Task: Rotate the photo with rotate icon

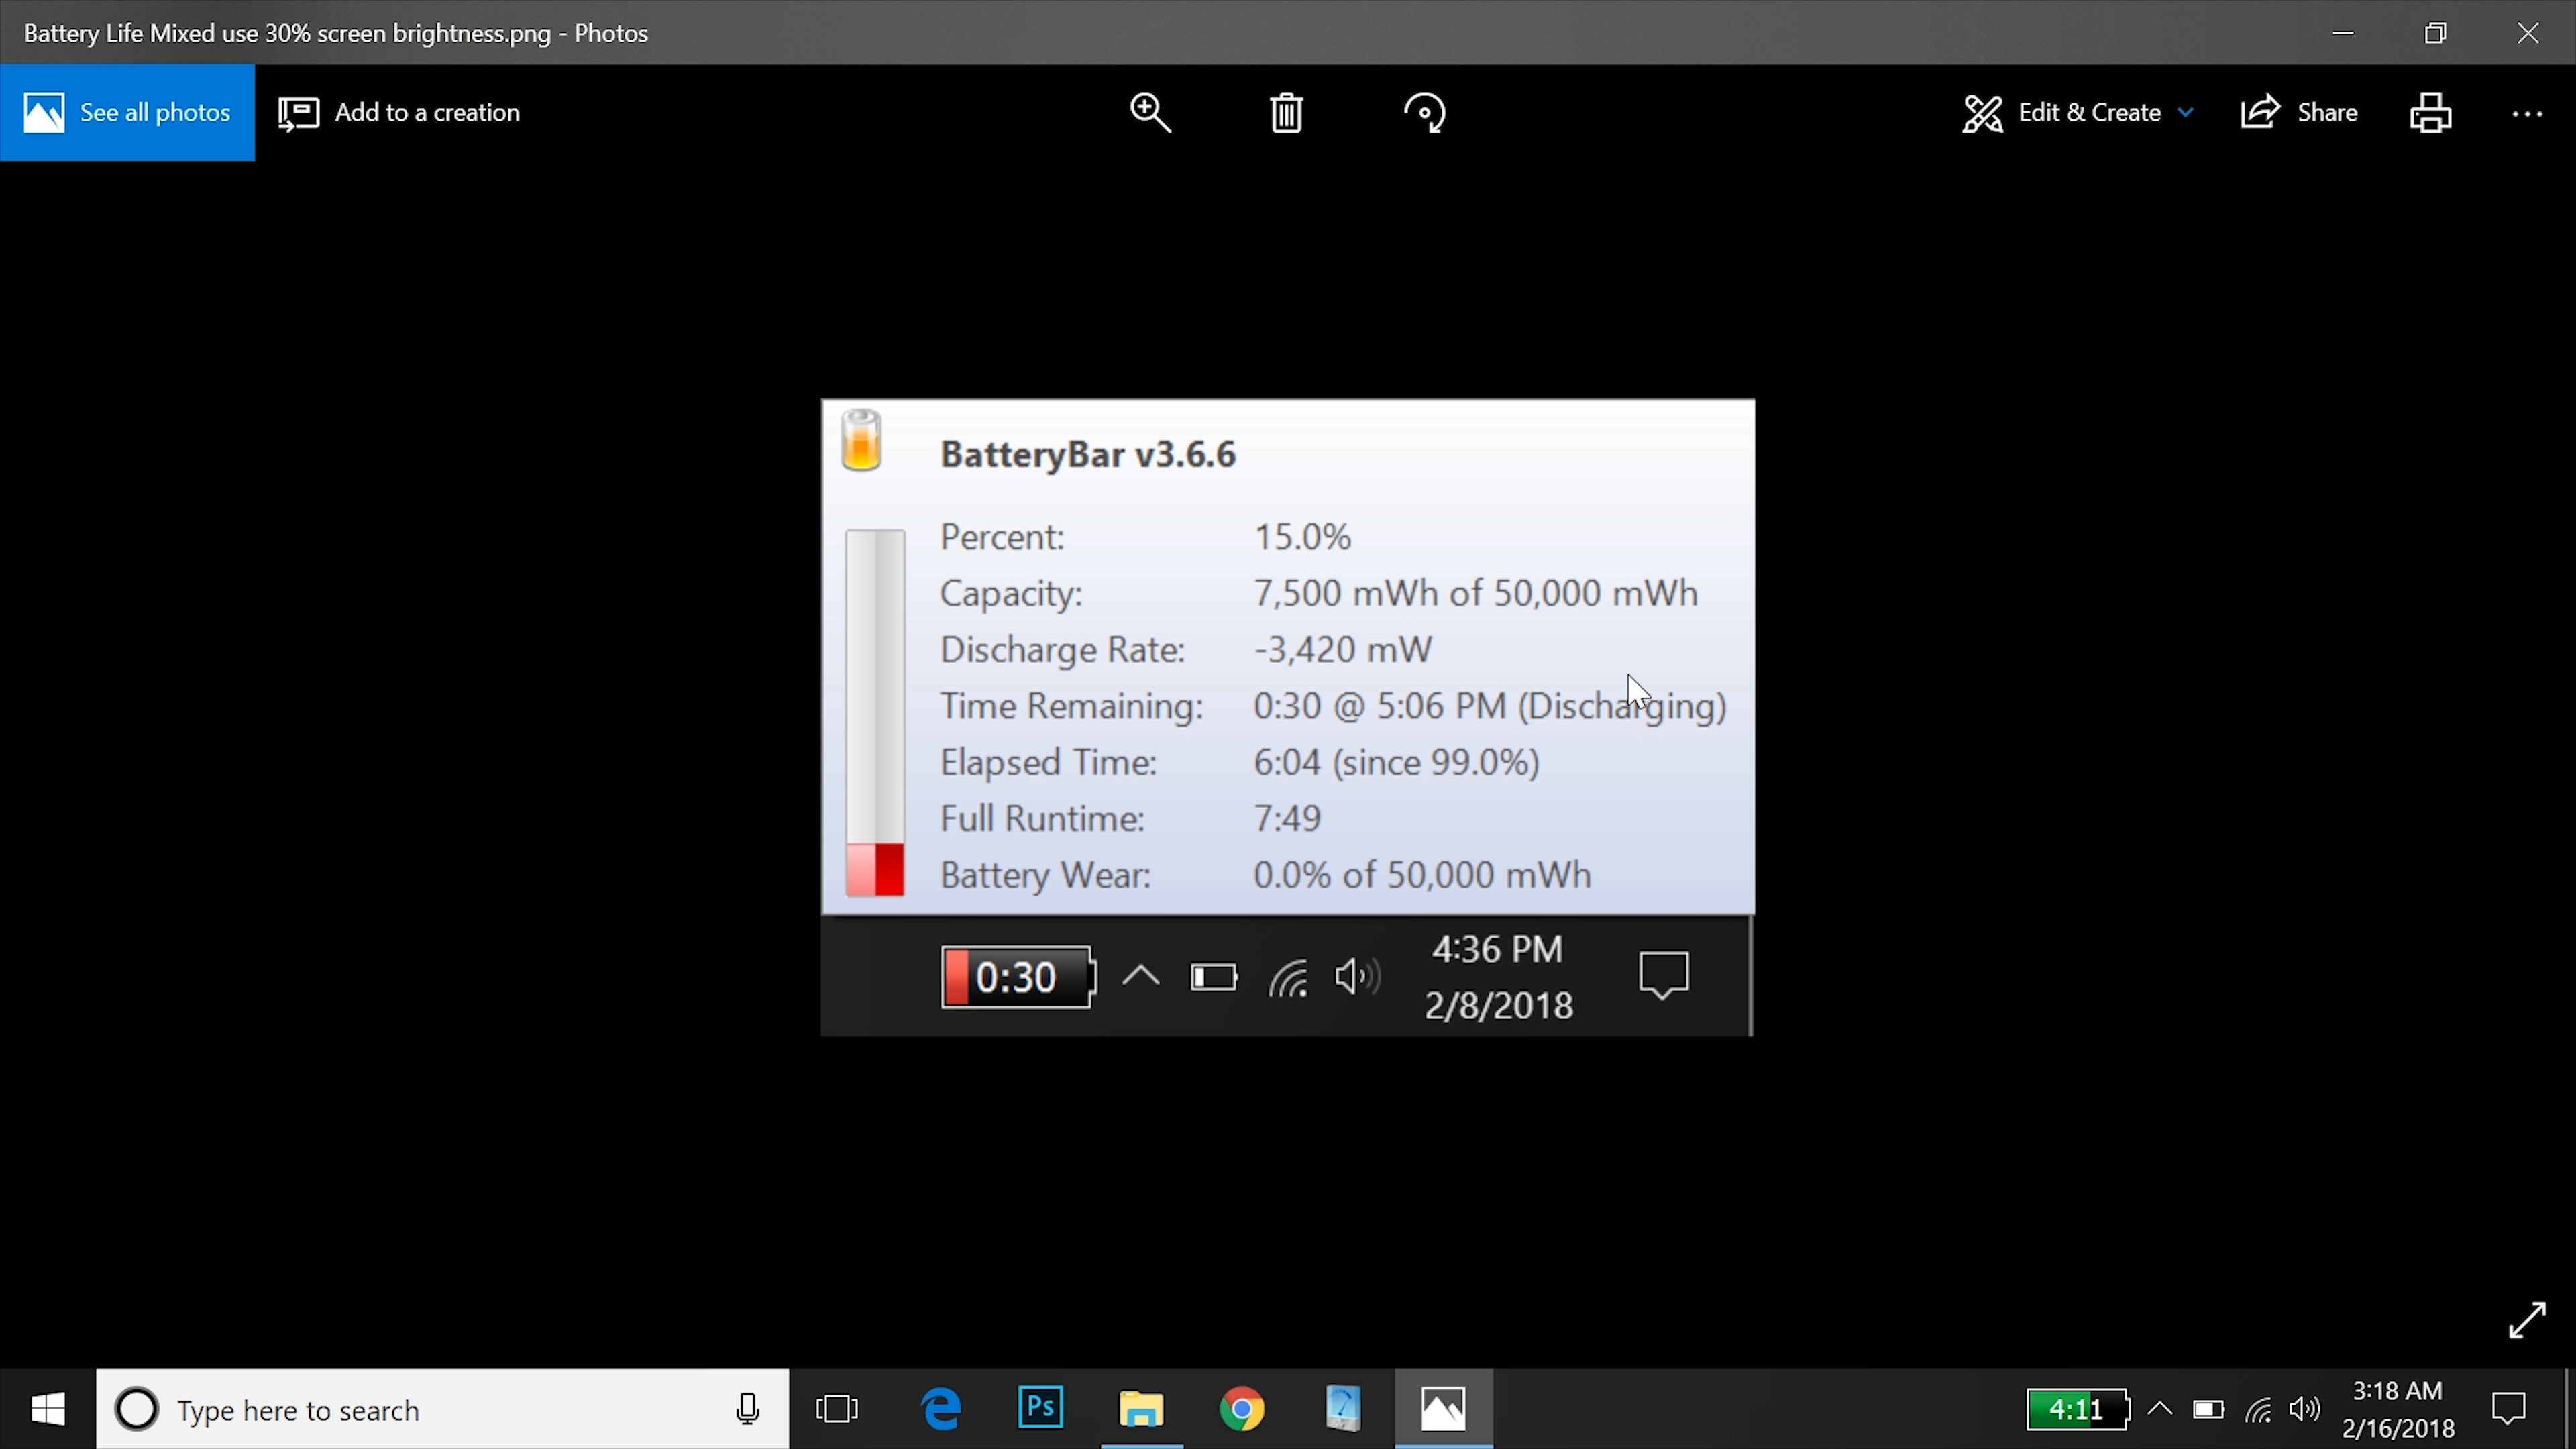Action: point(1424,112)
